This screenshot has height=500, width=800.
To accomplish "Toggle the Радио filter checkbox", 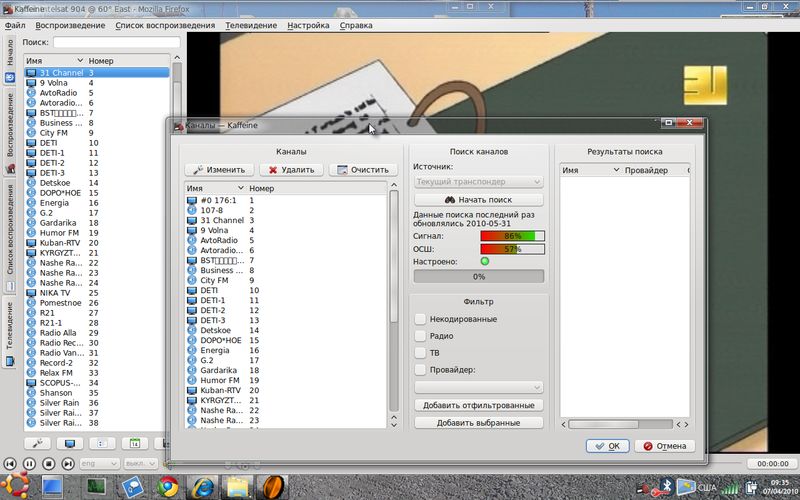I will tap(421, 336).
